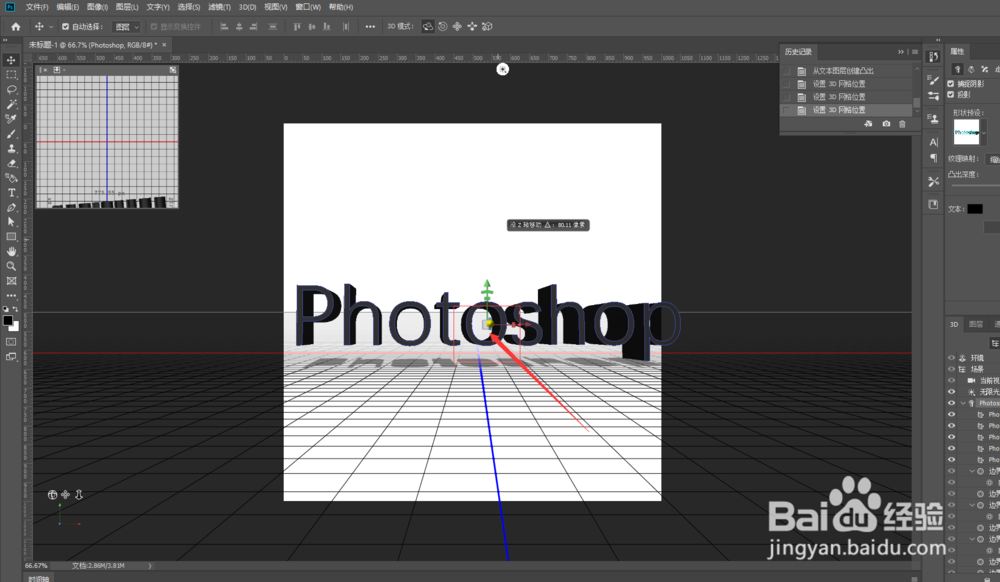Choose the 3D slide mode icon

tap(472, 27)
